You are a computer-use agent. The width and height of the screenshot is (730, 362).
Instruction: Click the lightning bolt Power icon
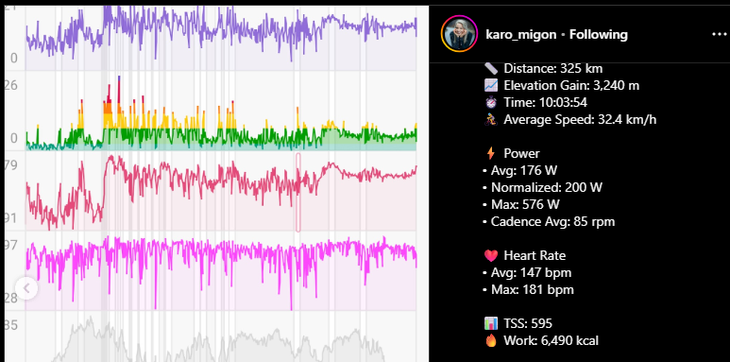click(491, 154)
